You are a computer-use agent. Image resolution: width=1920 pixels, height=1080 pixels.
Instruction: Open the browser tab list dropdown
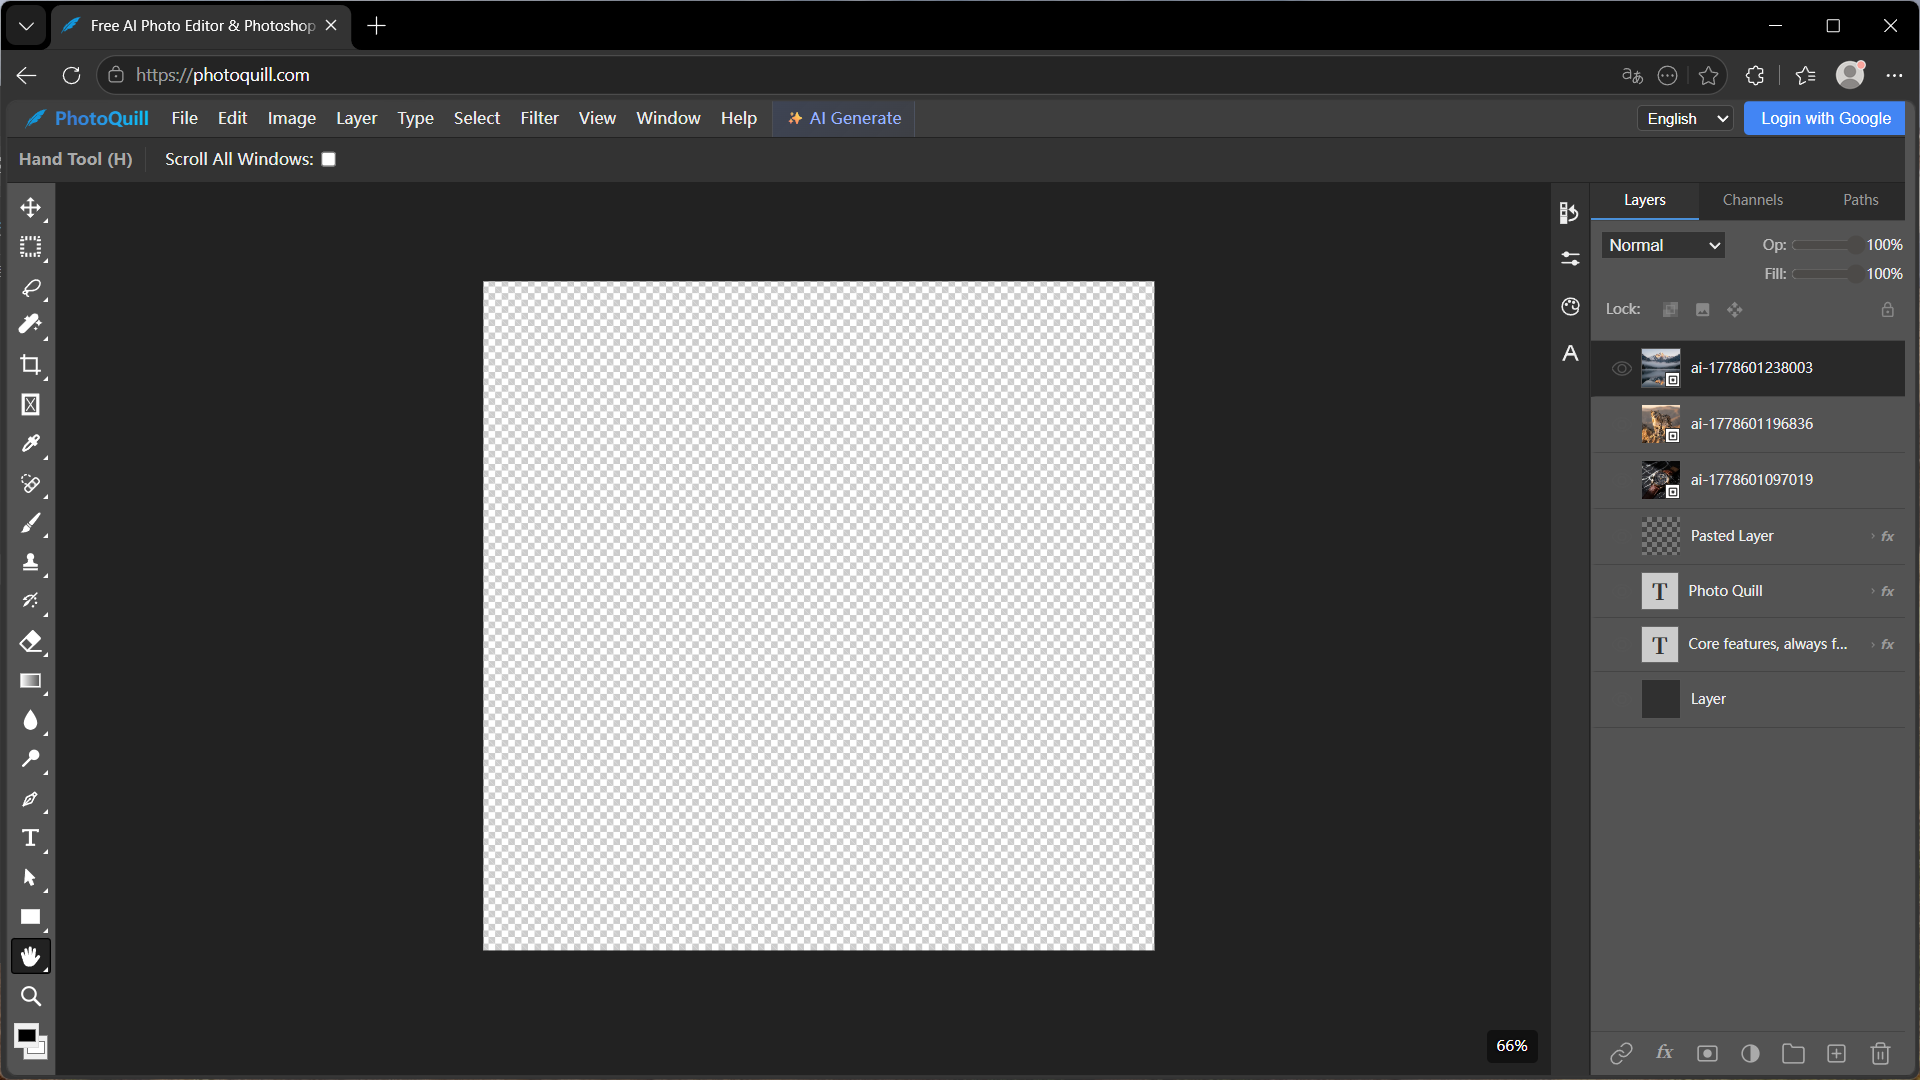(x=26, y=26)
